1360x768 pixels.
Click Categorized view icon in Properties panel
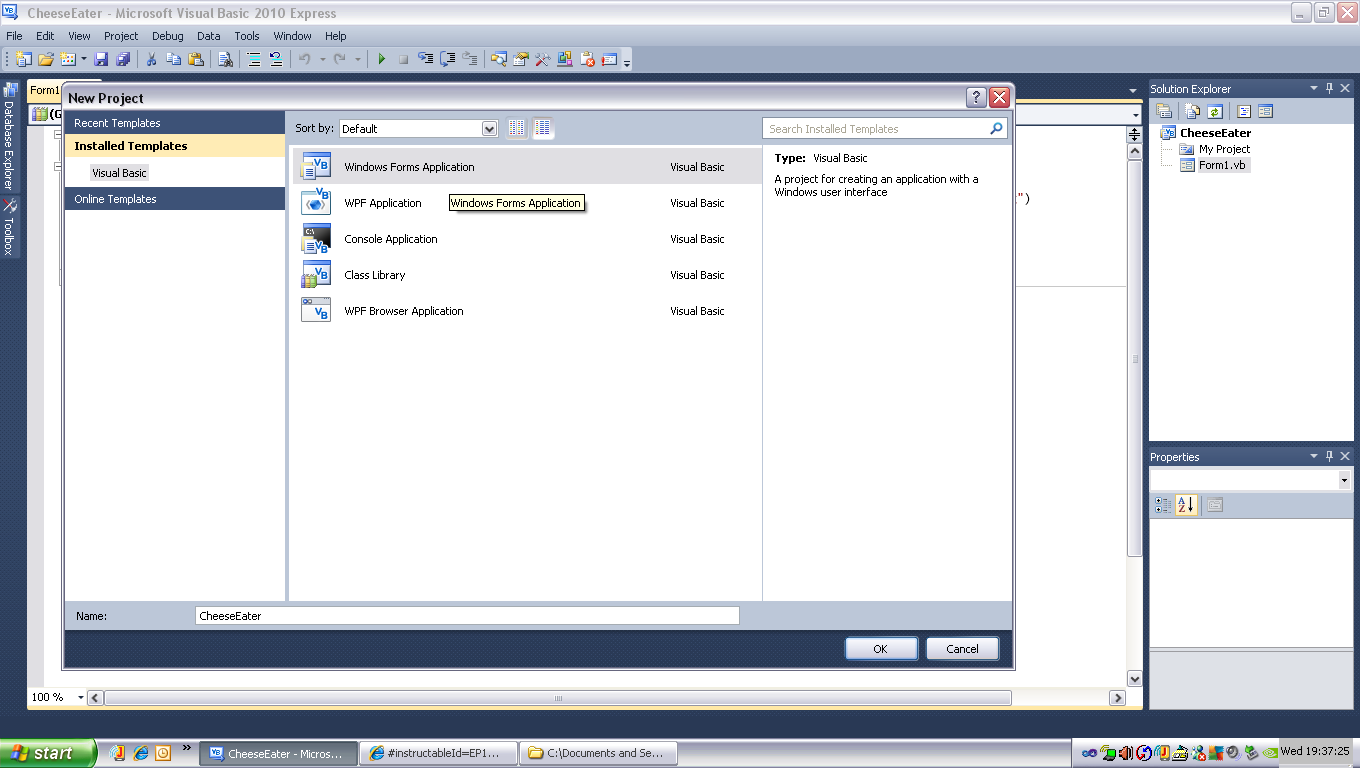(1163, 505)
